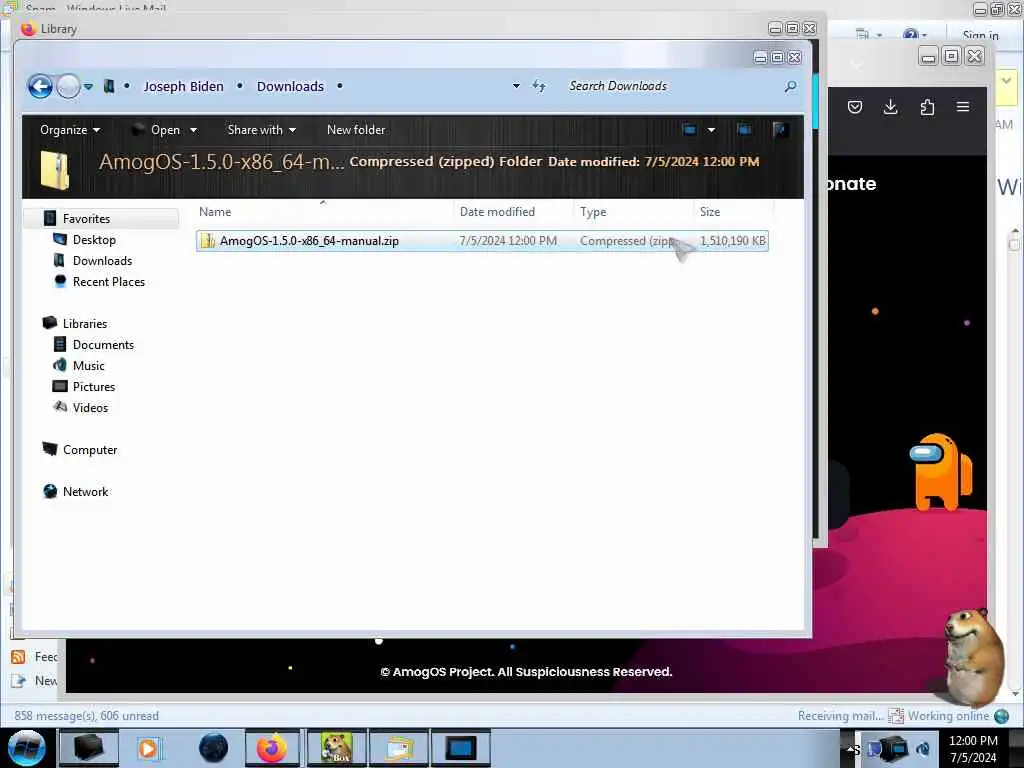Image resolution: width=1024 pixels, height=768 pixels.
Task: Open the Windows Start orb
Action: 26,748
